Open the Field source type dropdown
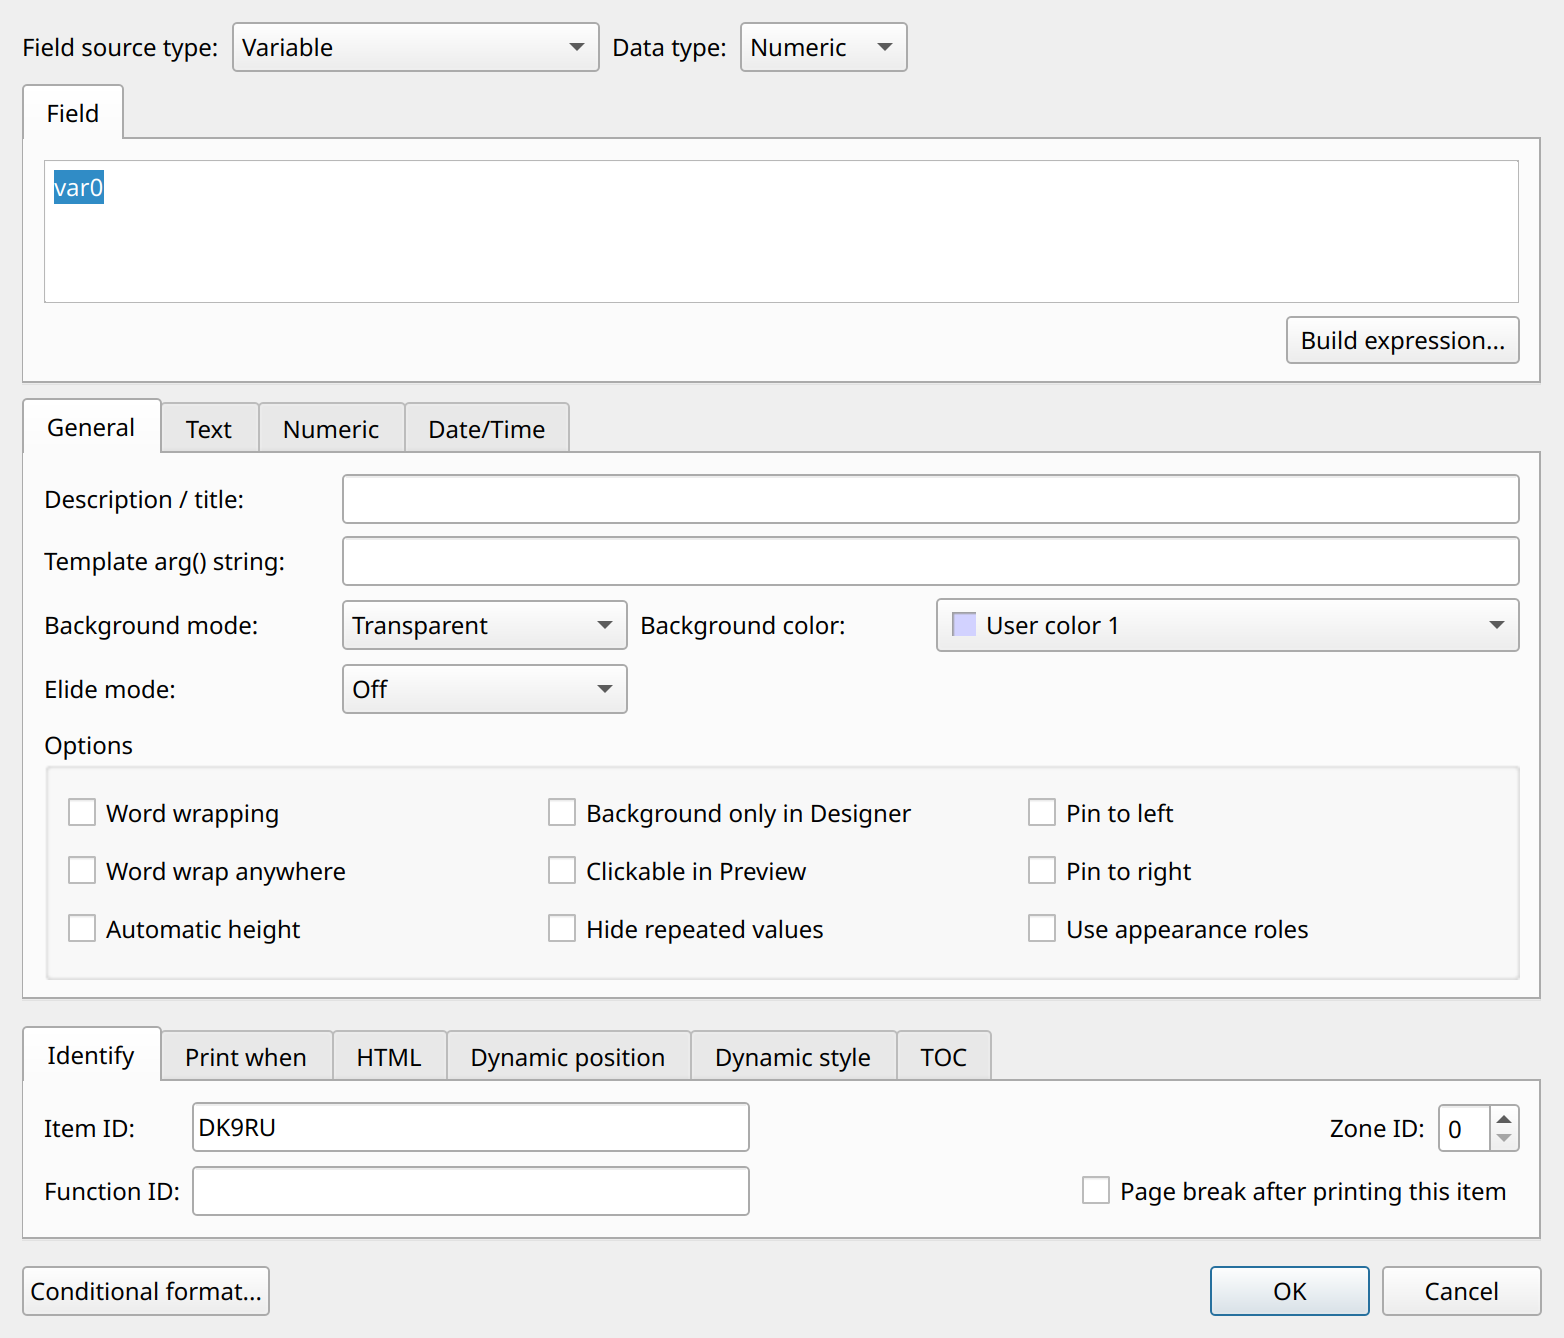Screen dimensions: 1564x1338 pos(415,47)
